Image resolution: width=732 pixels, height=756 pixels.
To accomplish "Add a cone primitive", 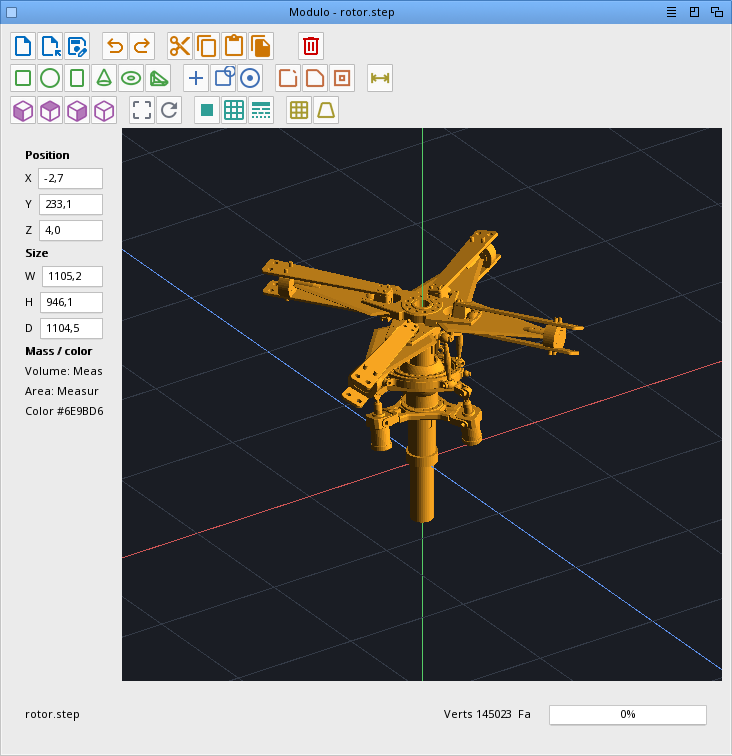I will tap(104, 78).
